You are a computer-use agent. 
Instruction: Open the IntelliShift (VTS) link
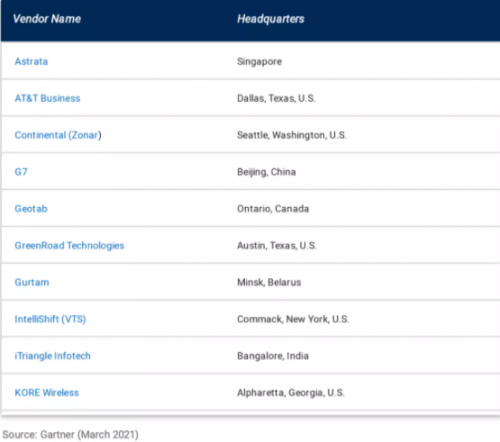(x=50, y=319)
